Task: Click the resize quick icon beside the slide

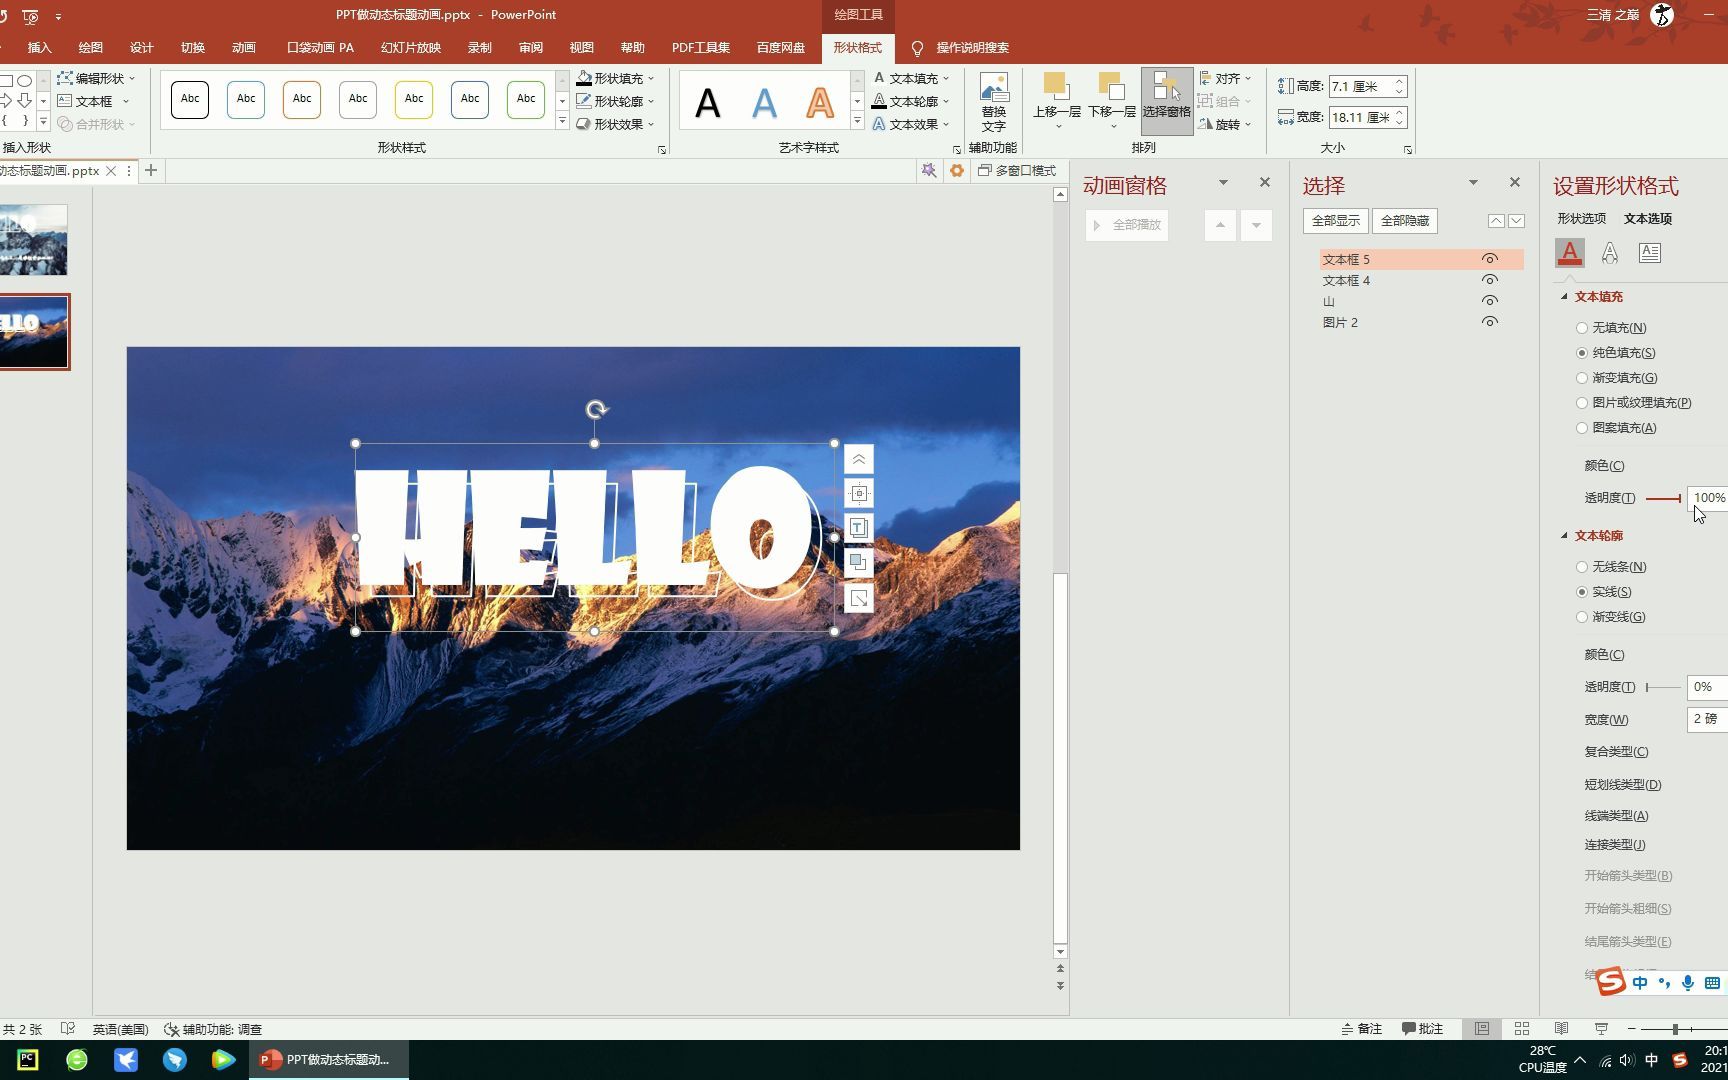Action: [x=859, y=598]
